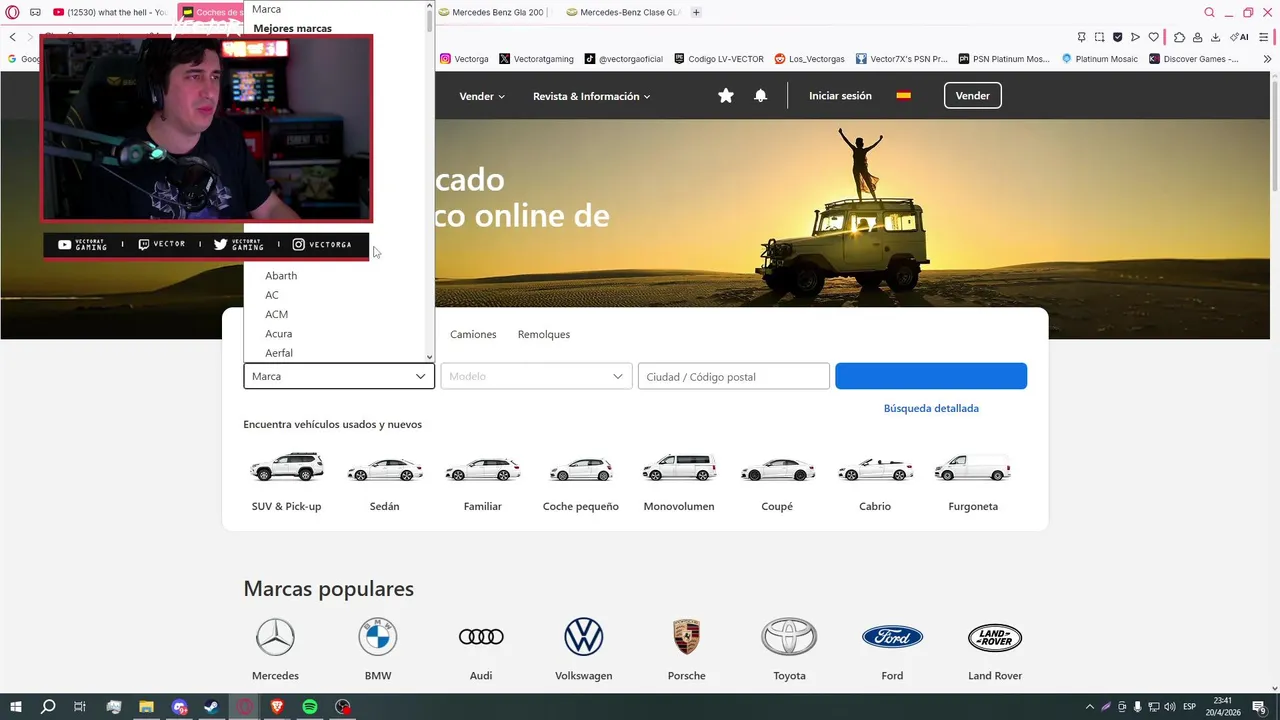Open Steam from the taskbar
The height and width of the screenshot is (720, 1280).
click(212, 707)
